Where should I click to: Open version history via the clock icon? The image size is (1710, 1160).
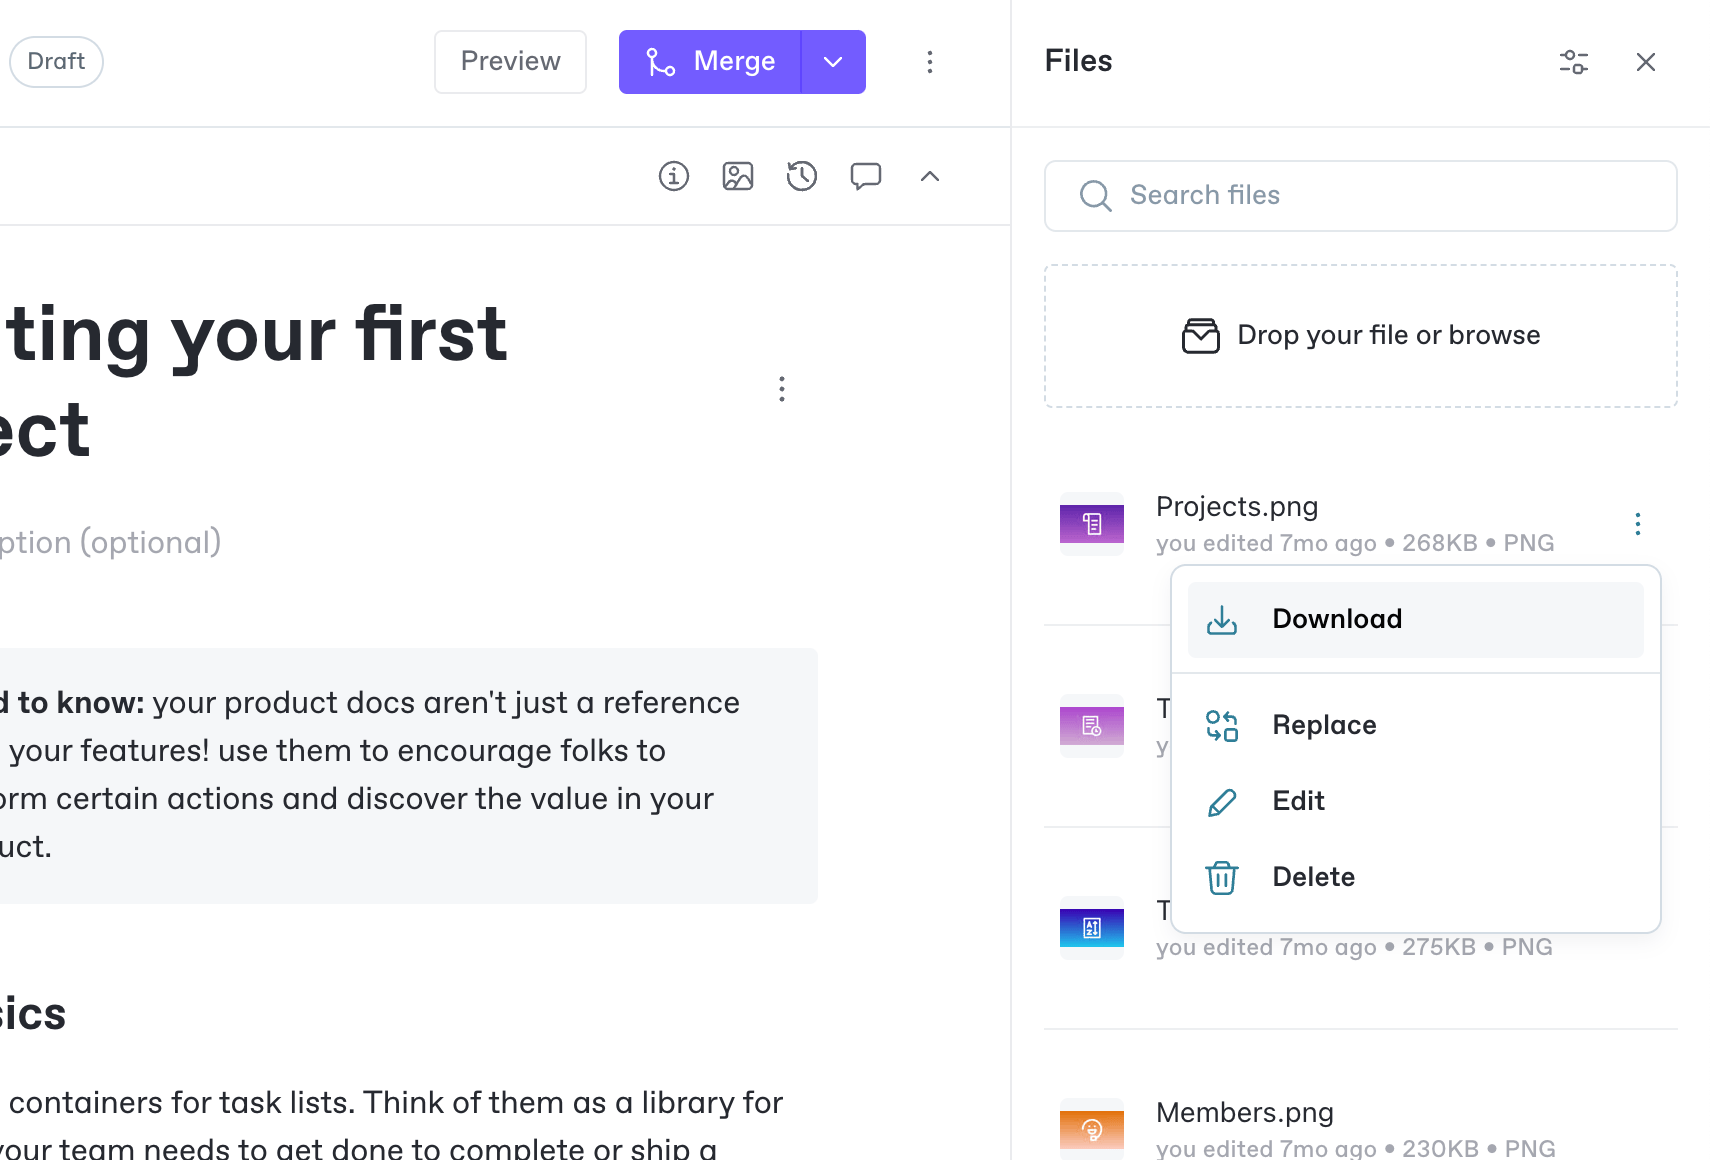coord(801,176)
